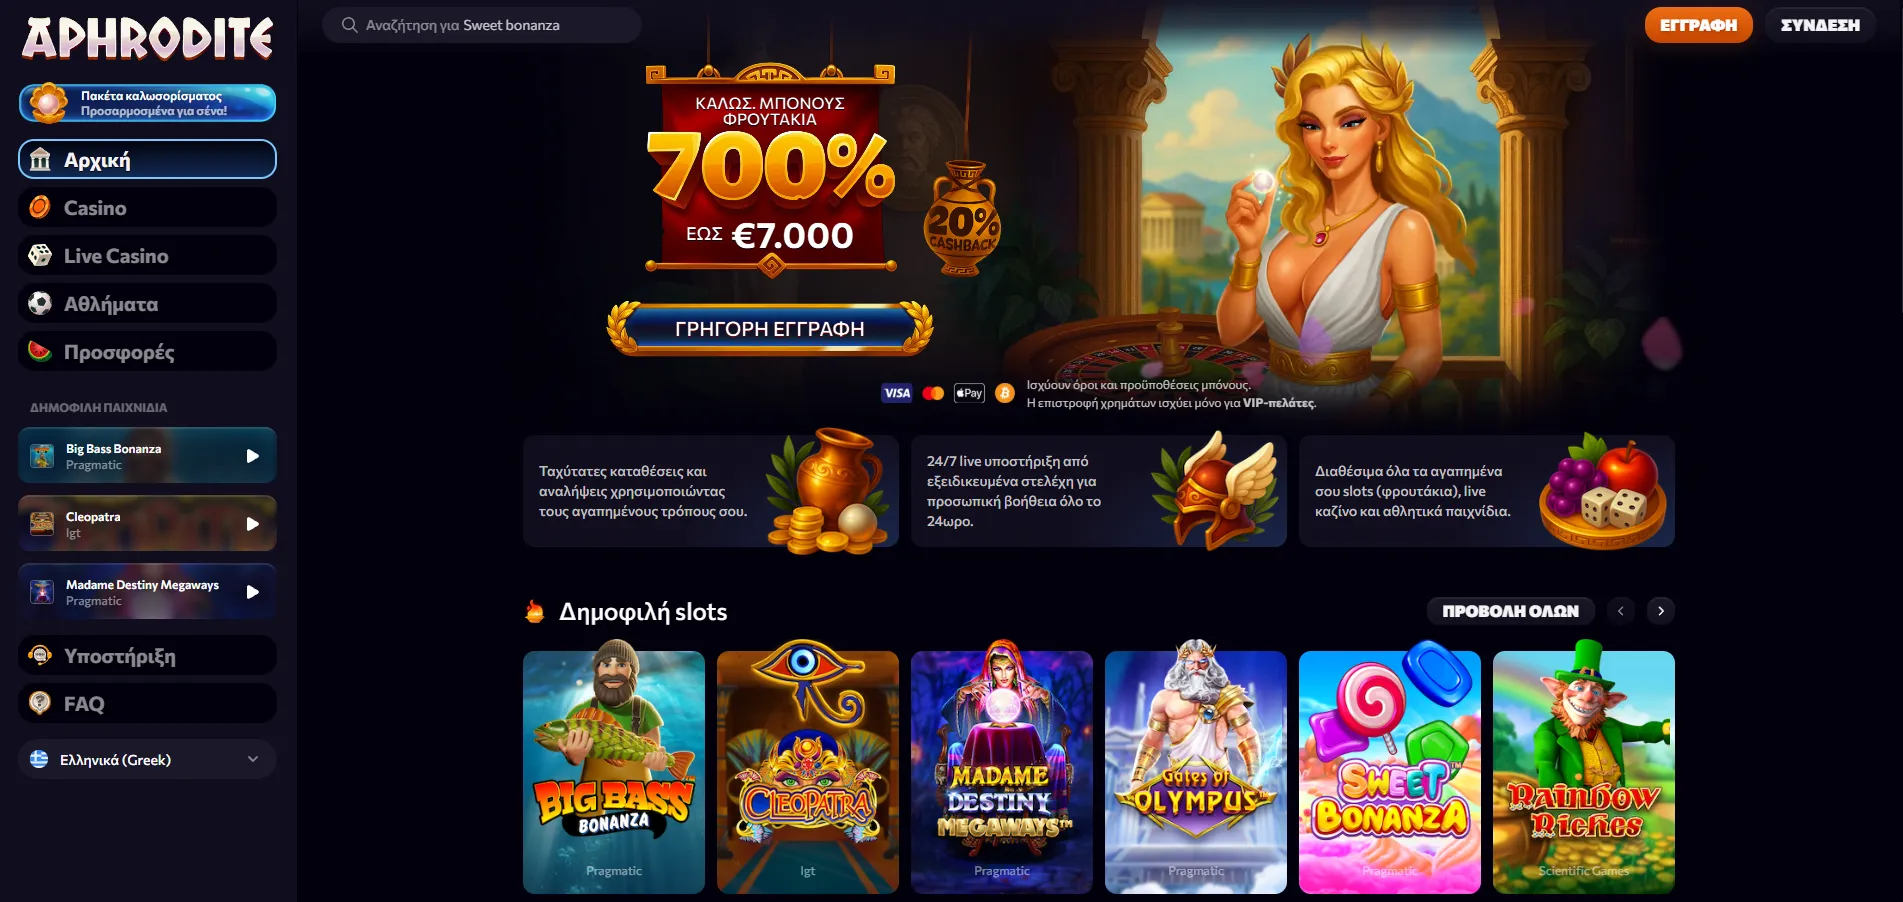The image size is (1903, 902).
Task: Play Big Bass Bonanza from sidebar
Action: point(147,456)
